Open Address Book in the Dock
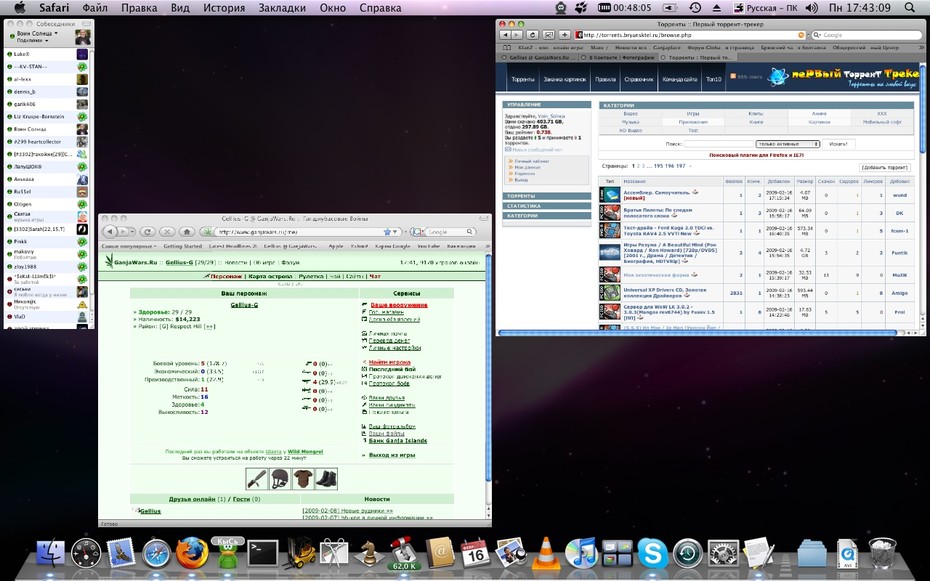930x581 pixels. click(439, 554)
